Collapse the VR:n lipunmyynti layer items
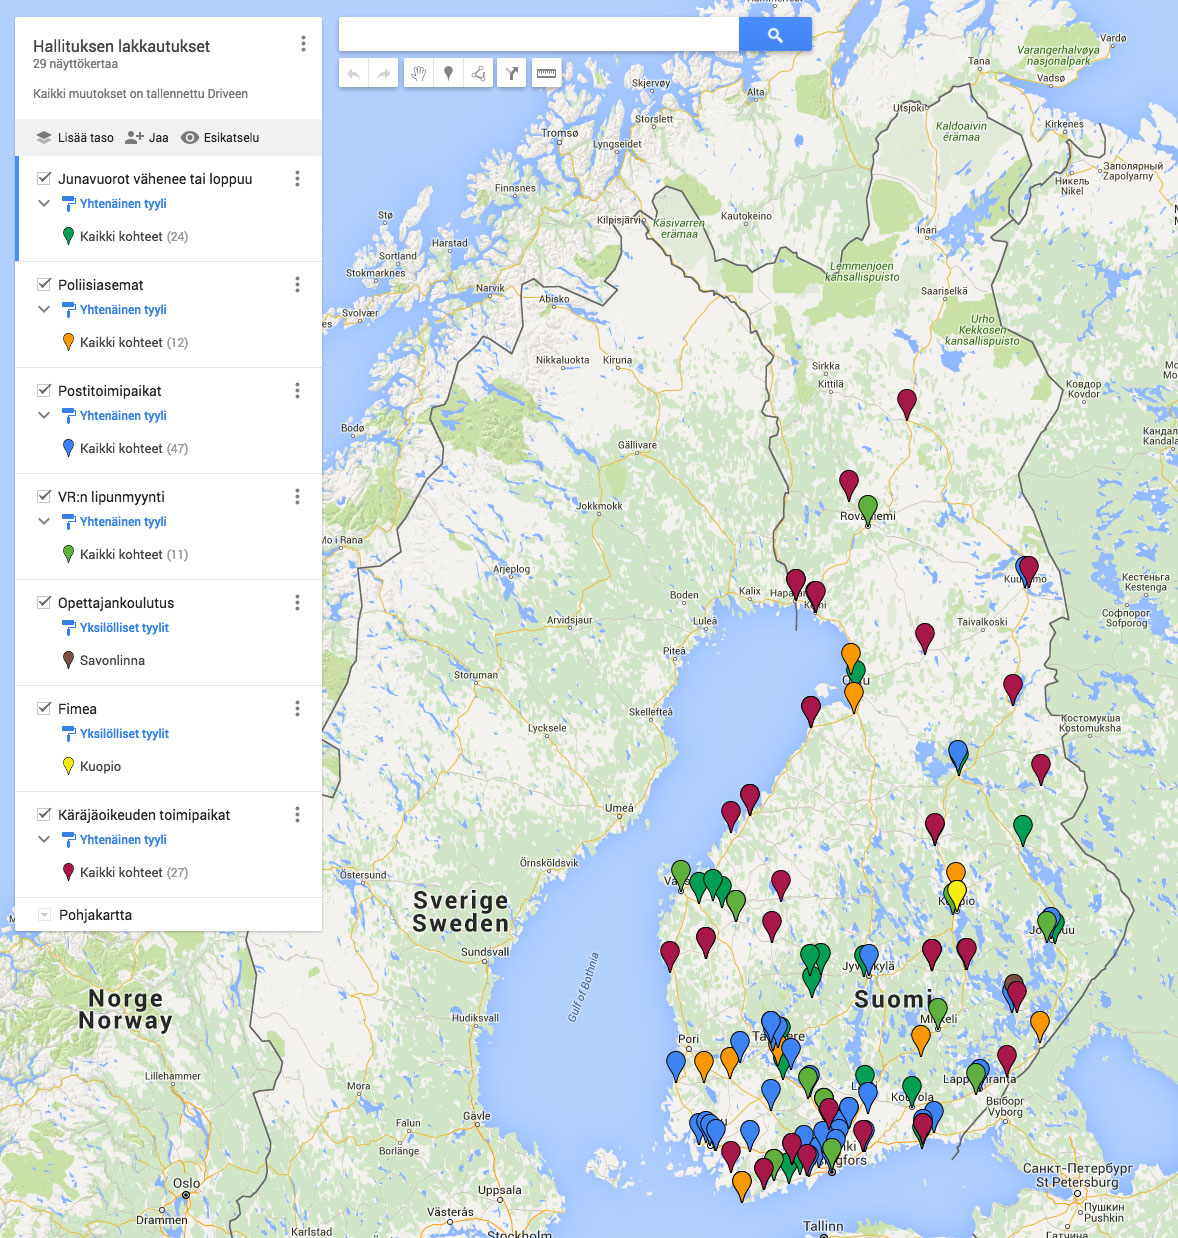The height and width of the screenshot is (1238, 1178). coord(44,521)
